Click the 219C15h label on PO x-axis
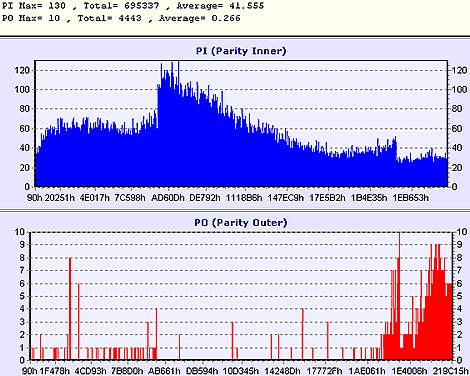This screenshot has height=376, width=470. click(450, 371)
